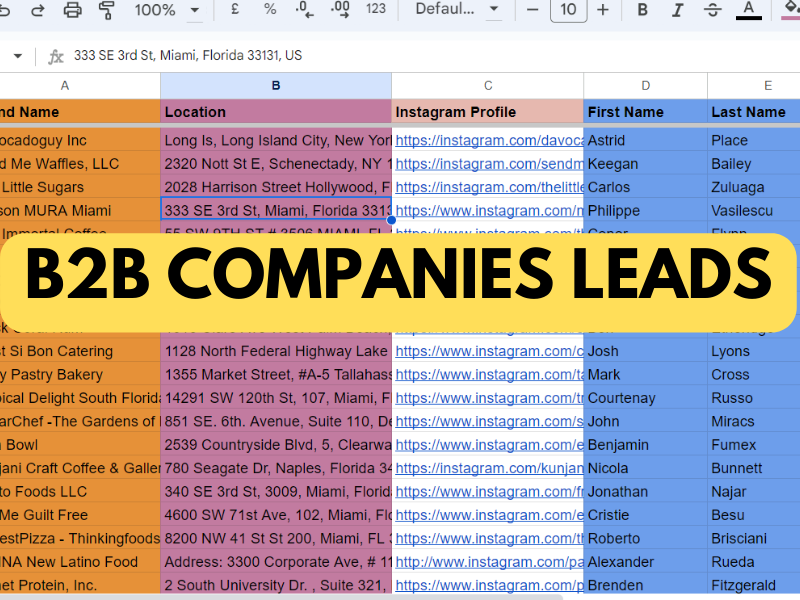Select column B header
The width and height of the screenshot is (800, 600).
(275, 86)
